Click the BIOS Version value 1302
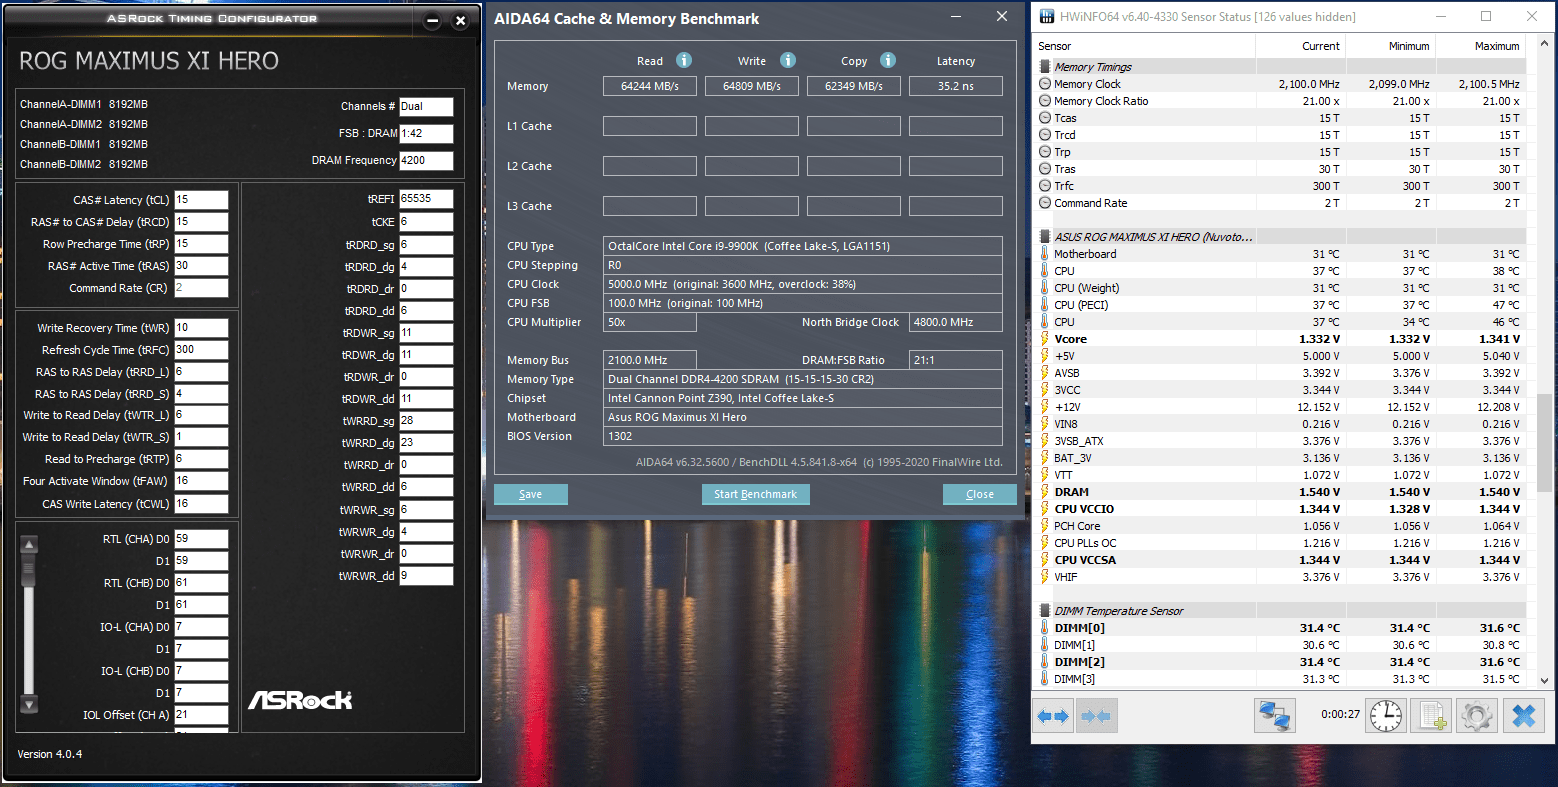The width and height of the screenshot is (1558, 787). [x=803, y=436]
